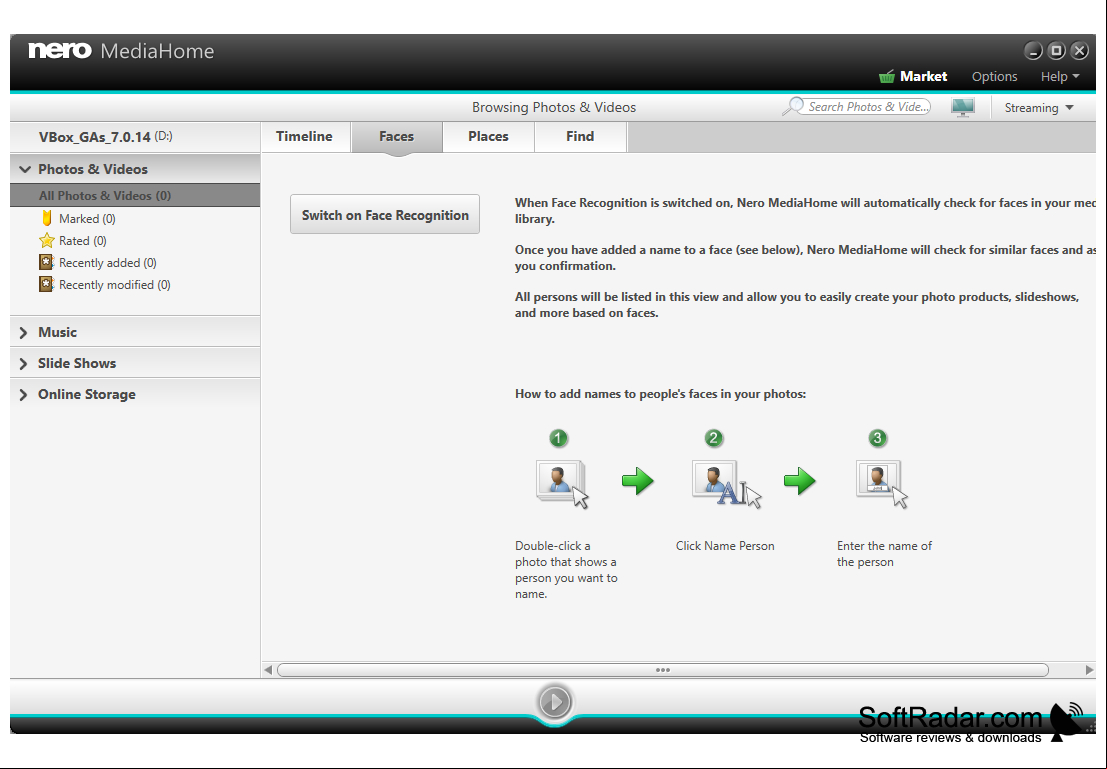Expand the Slide Shows section
This screenshot has height=769, width=1107.
pyautogui.click(x=23, y=363)
